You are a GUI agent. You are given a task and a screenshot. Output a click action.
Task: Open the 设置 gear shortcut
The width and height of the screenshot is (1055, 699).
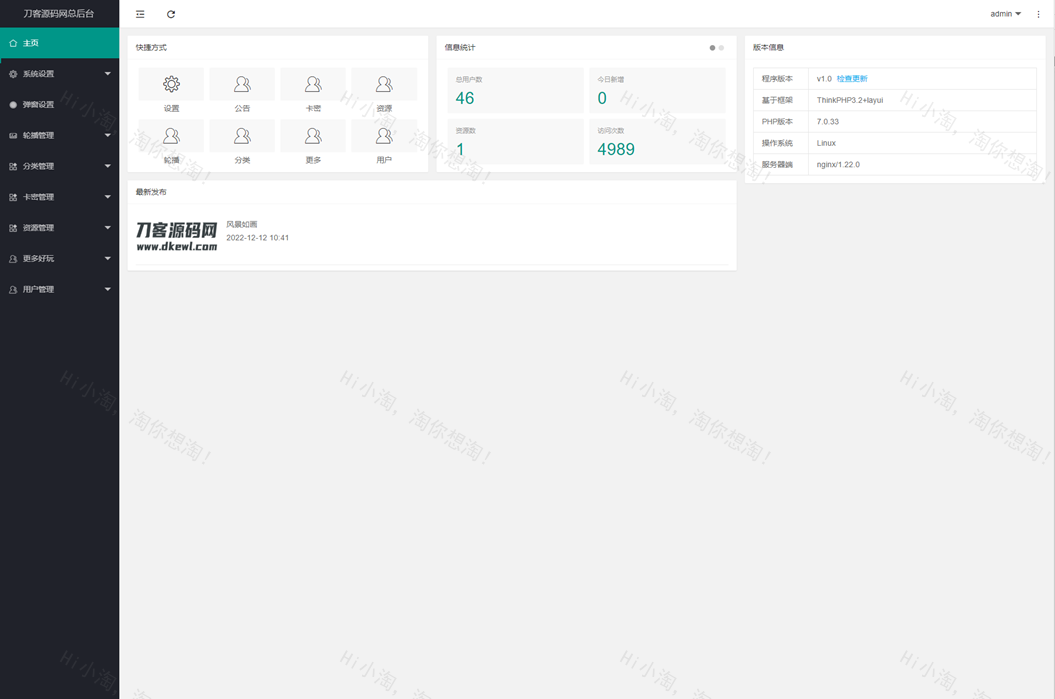(171, 85)
